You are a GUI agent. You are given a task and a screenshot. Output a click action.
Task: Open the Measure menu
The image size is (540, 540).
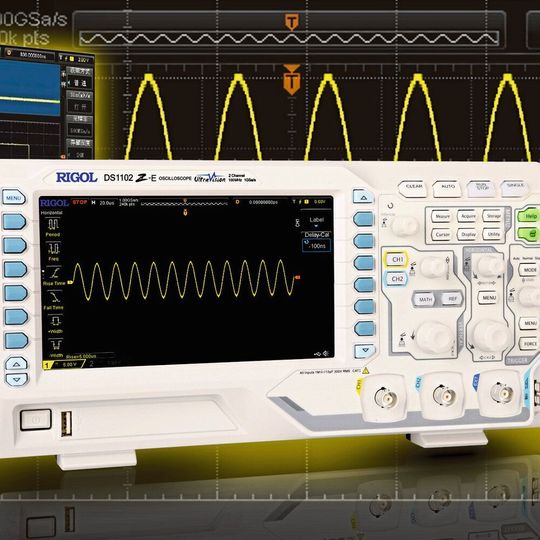pyautogui.click(x=442, y=216)
